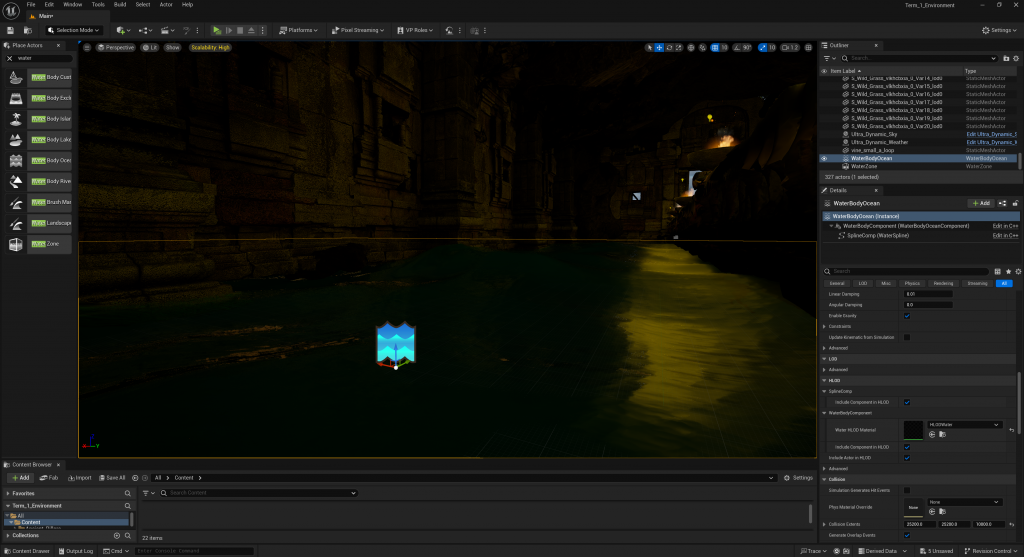Click Edit in C++ for WaterBodyComponent
1024x557 pixels.
coord(1005,226)
